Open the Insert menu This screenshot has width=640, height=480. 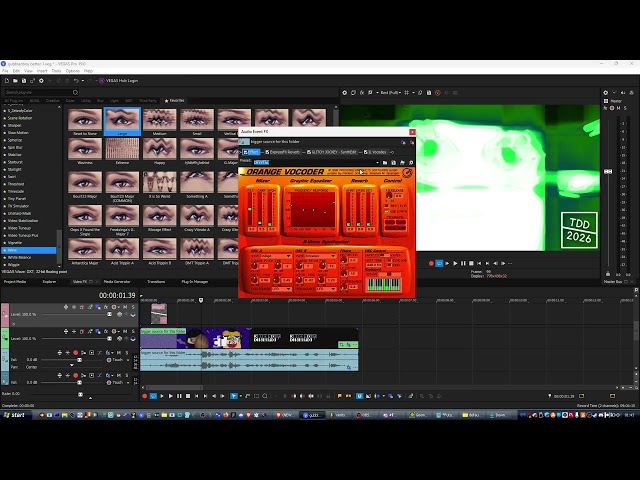pyautogui.click(x=42, y=71)
